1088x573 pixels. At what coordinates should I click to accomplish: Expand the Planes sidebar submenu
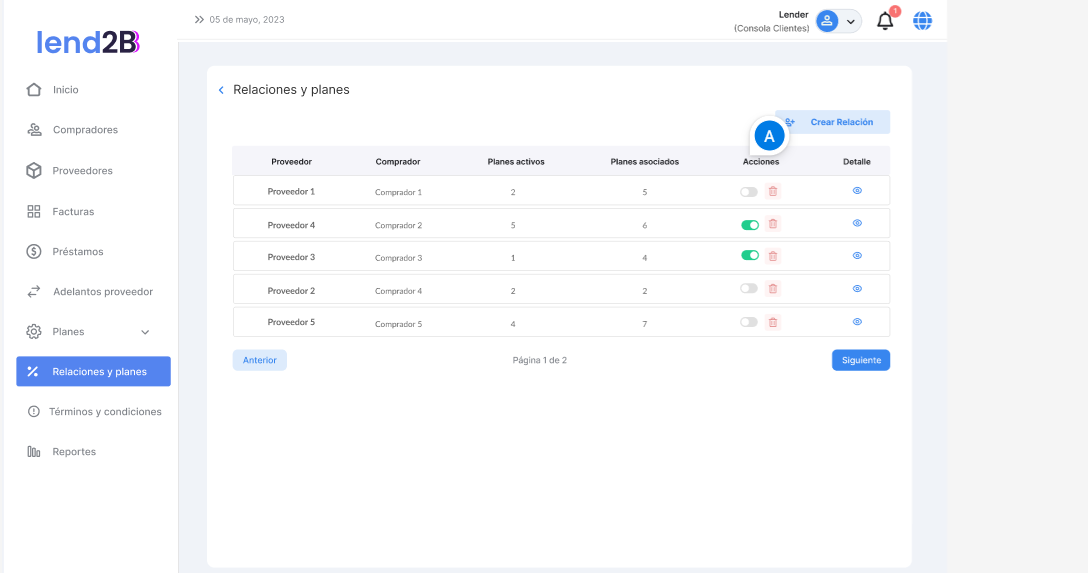(x=145, y=332)
